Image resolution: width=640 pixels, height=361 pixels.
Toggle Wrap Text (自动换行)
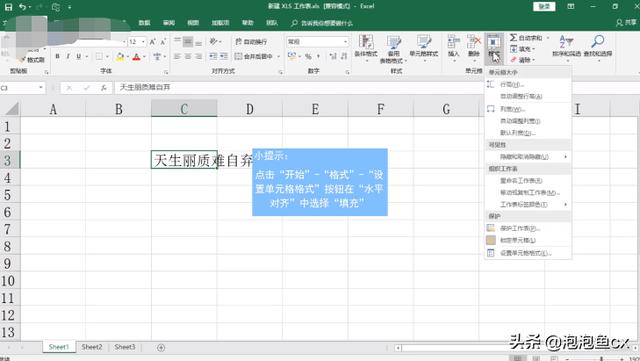point(251,42)
